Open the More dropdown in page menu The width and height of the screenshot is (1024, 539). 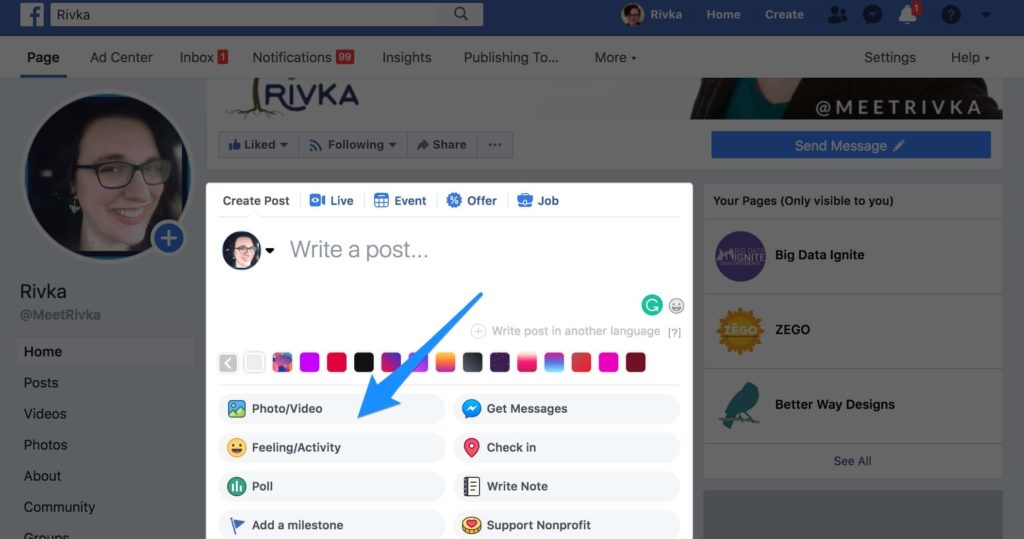tap(615, 58)
